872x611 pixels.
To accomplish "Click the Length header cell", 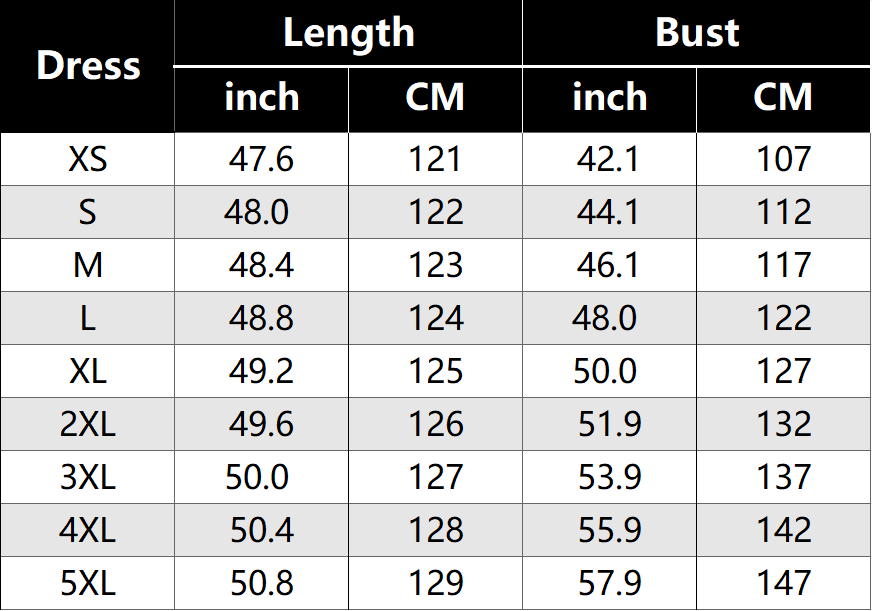I will click(348, 33).
